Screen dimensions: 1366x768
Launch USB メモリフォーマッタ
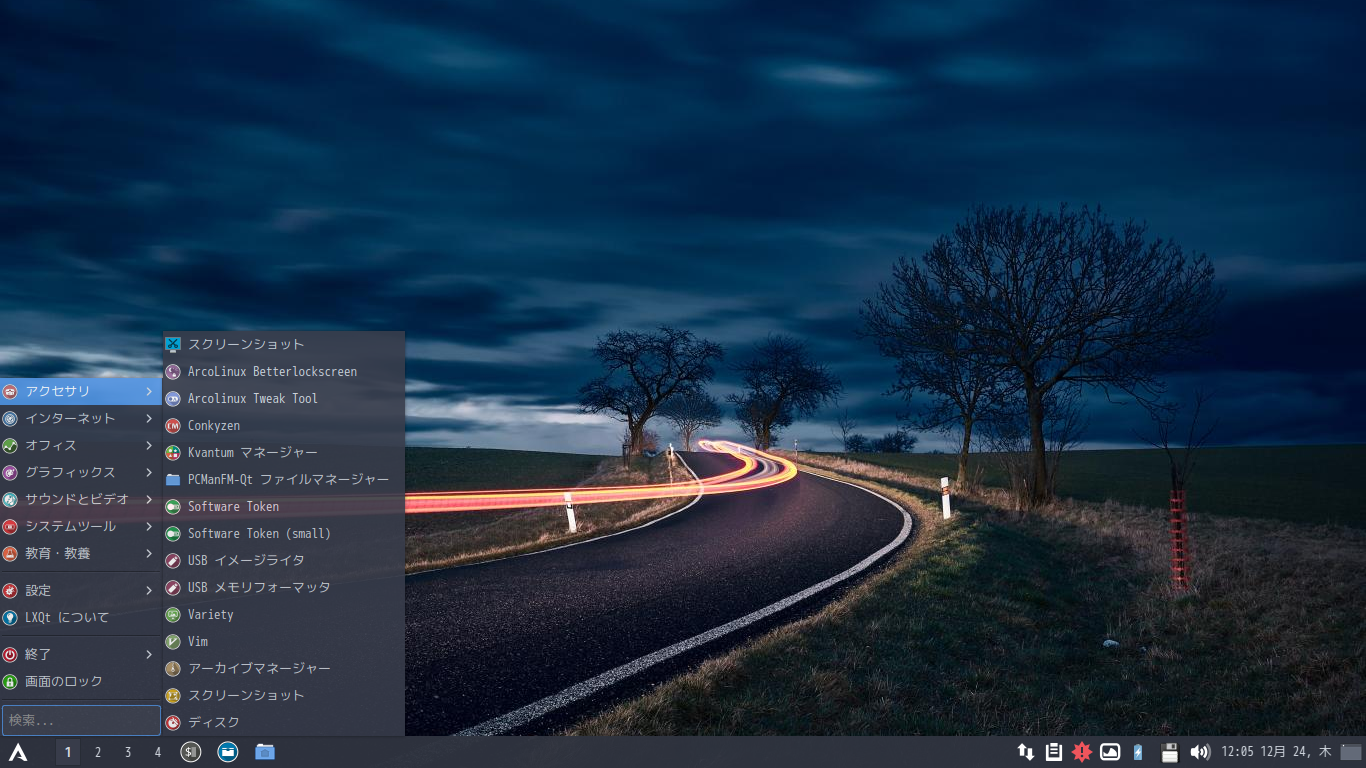pos(284,587)
